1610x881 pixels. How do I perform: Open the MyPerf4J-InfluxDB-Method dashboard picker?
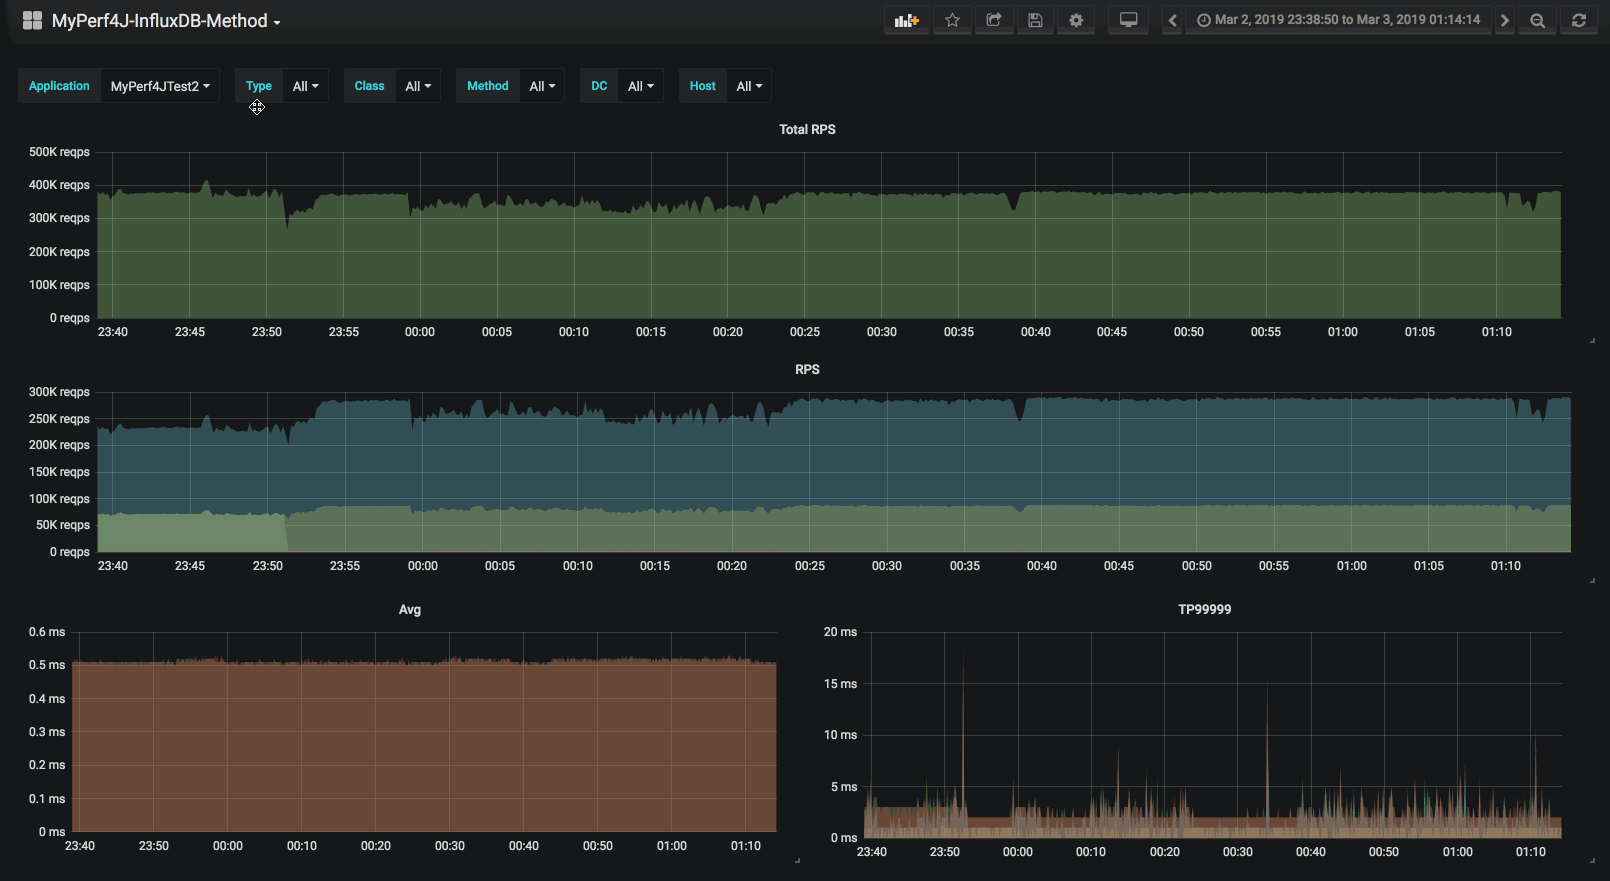point(166,21)
